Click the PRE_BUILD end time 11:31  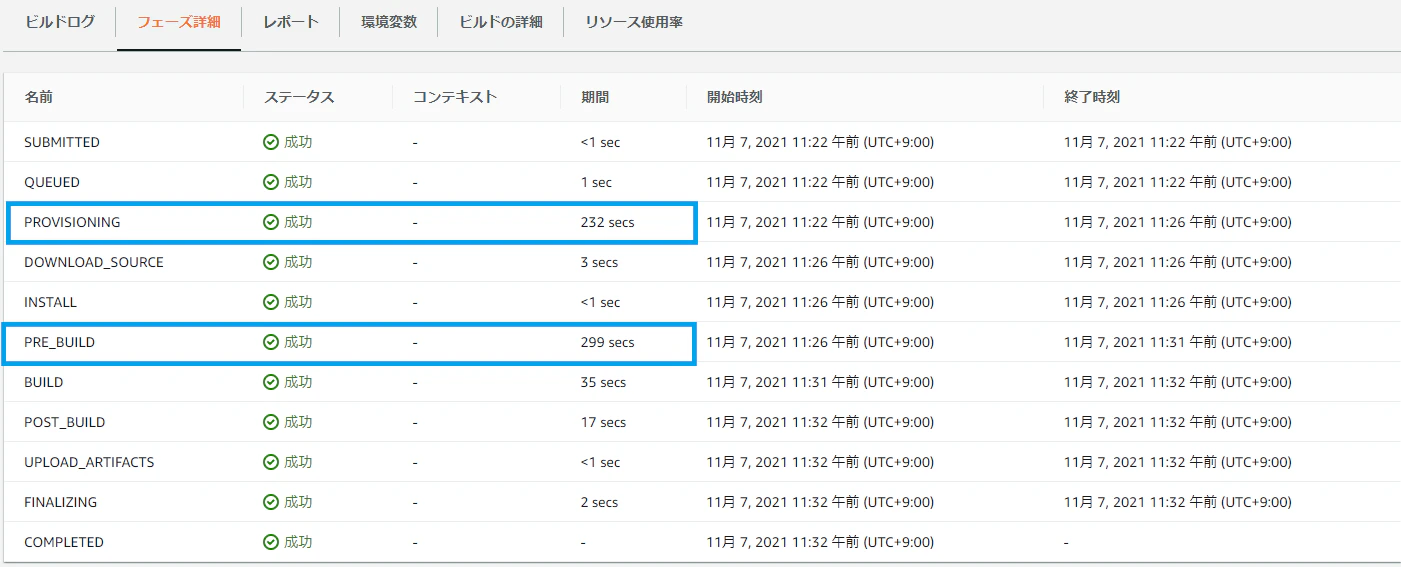pyautogui.click(x=1178, y=342)
